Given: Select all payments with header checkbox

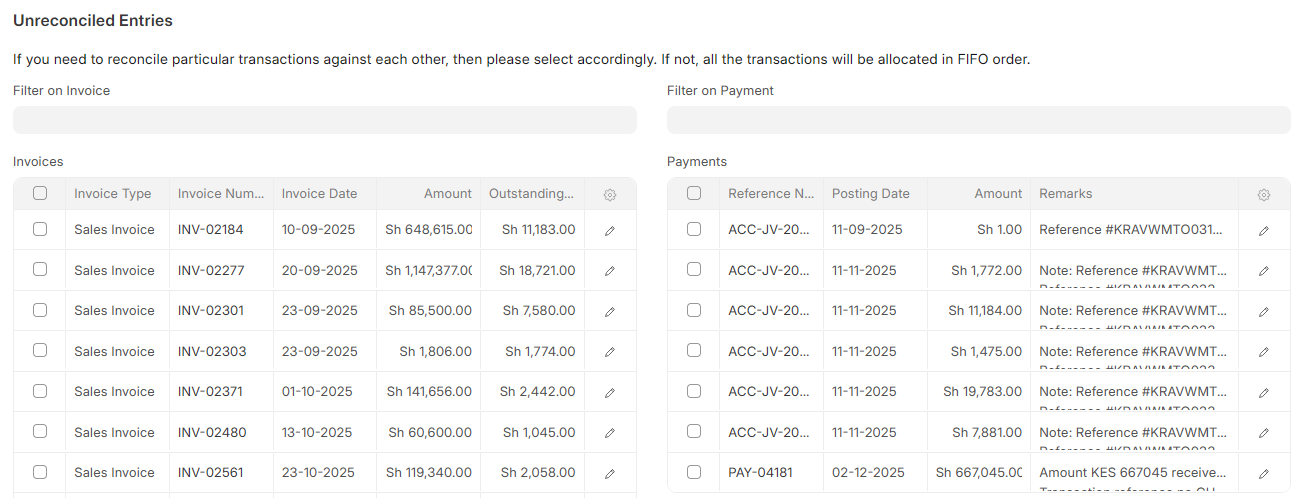Looking at the screenshot, I should pos(694,194).
